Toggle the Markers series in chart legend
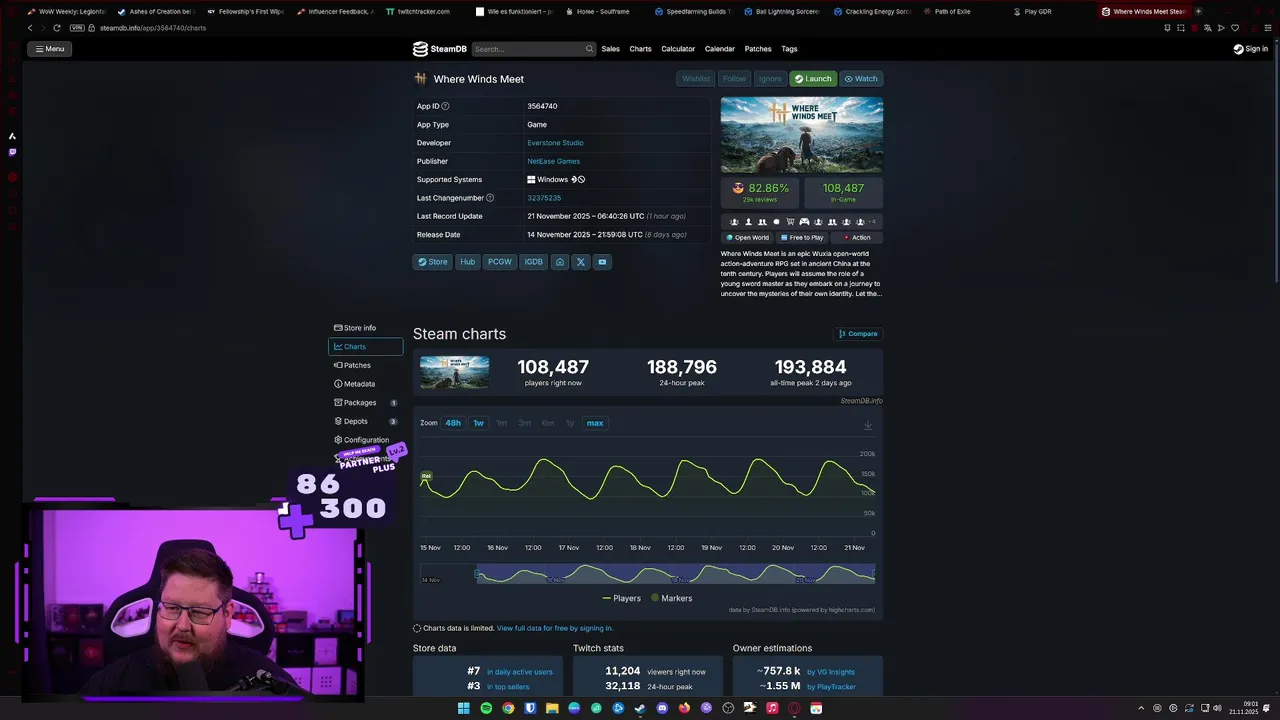1280x720 pixels. pyautogui.click(x=671, y=598)
